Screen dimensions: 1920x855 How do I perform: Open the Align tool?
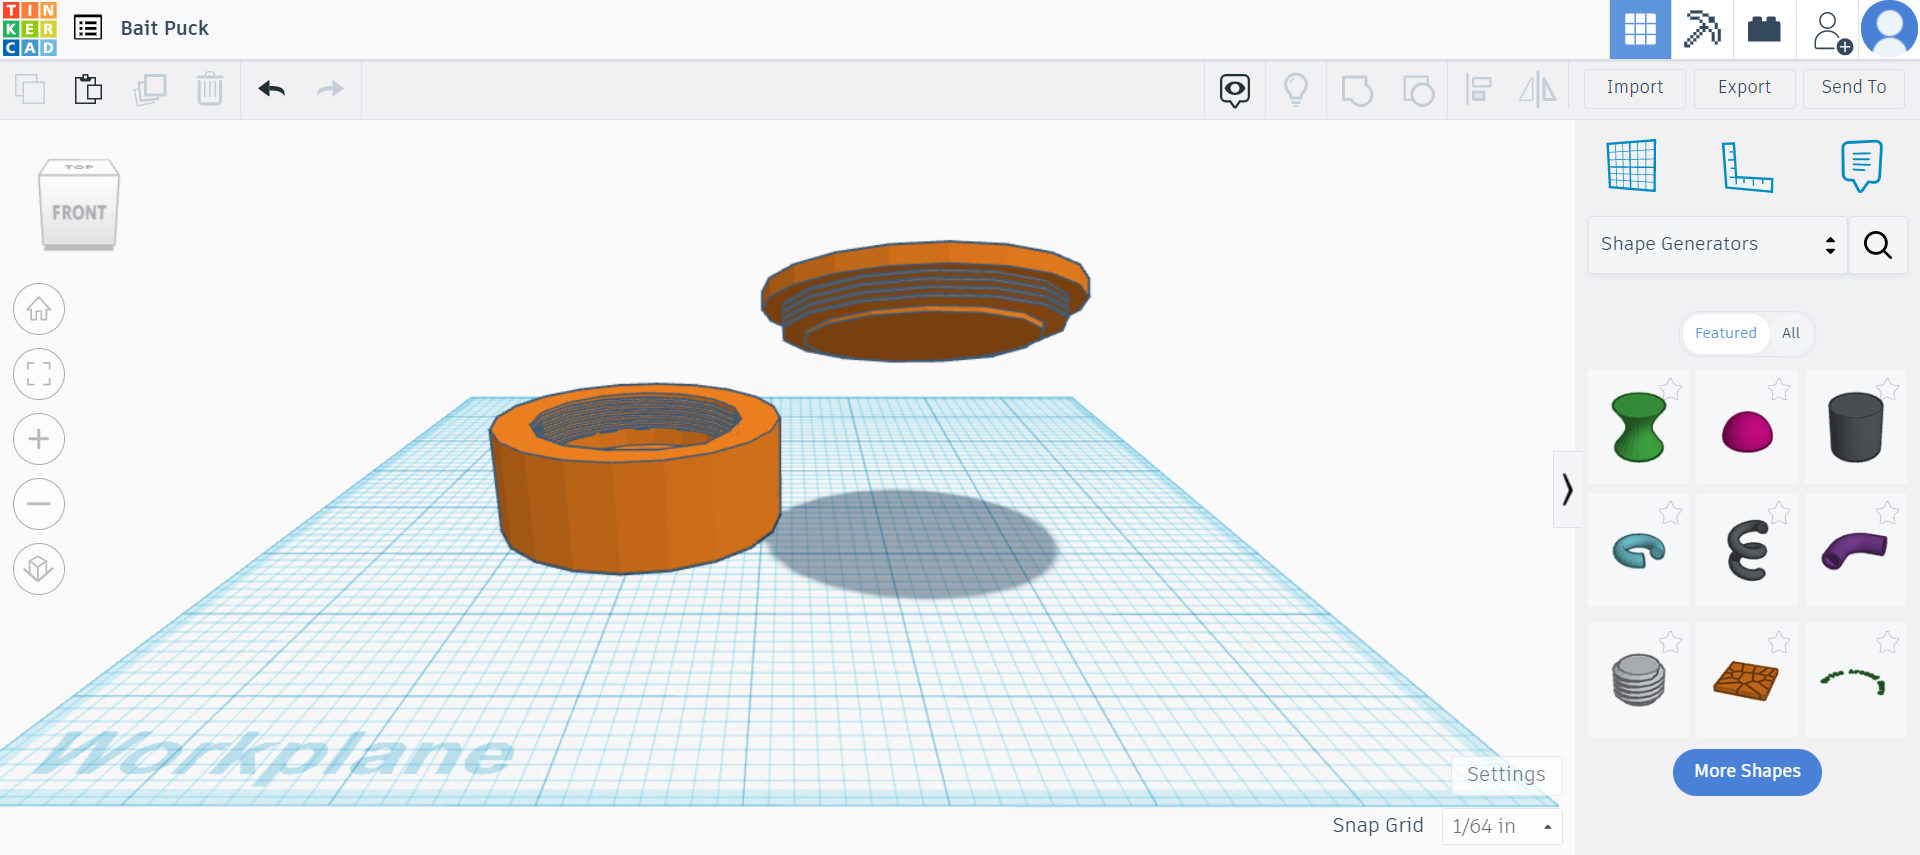tap(1478, 90)
